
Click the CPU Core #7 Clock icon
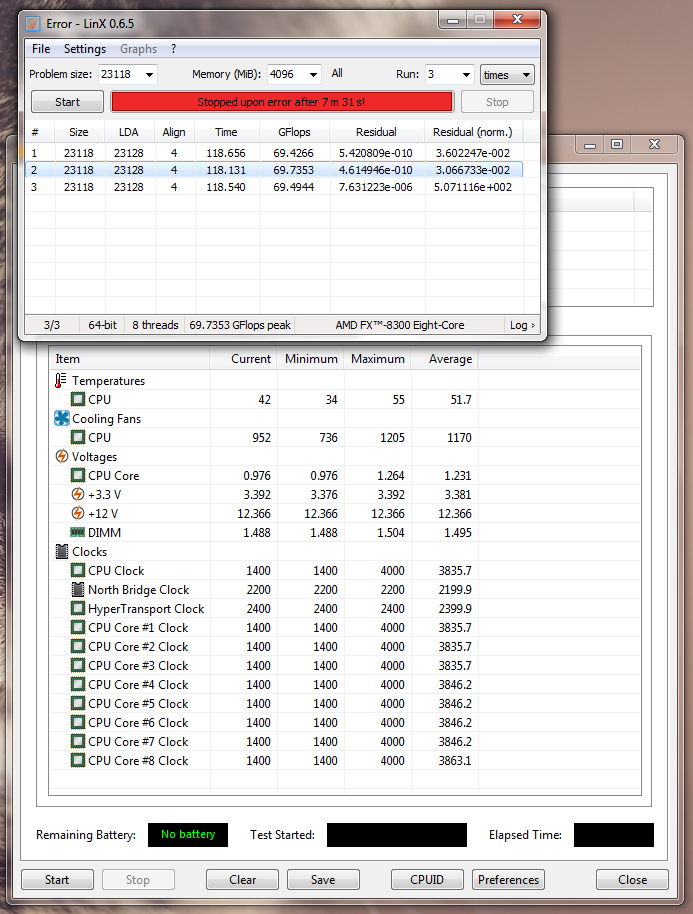click(78, 741)
